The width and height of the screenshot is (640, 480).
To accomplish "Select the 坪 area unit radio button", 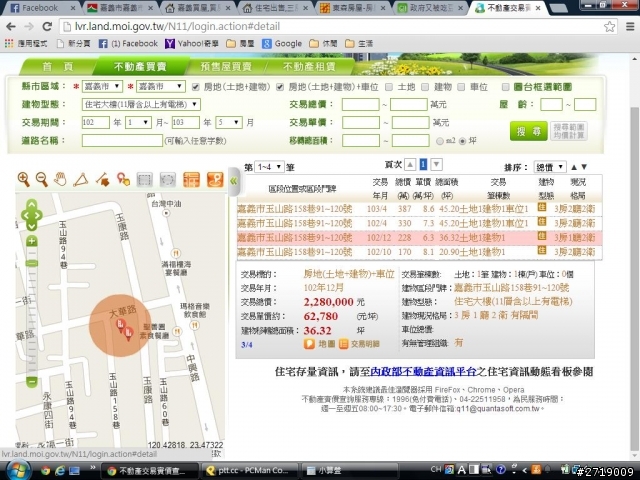I will click(462, 141).
